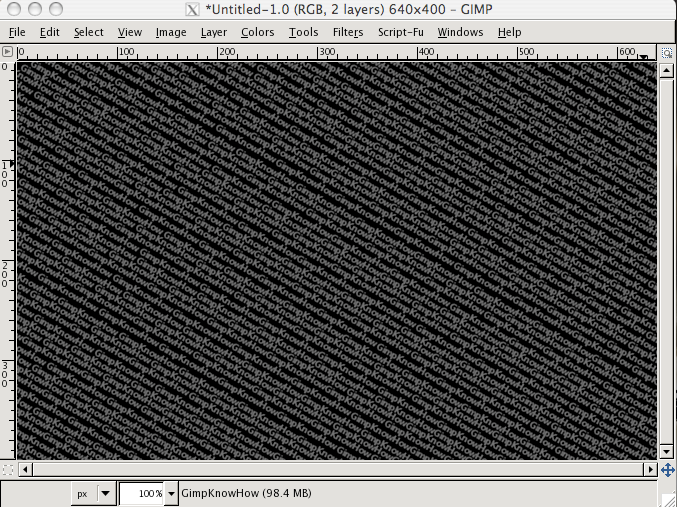The width and height of the screenshot is (677, 507).
Task: Click the horizontal scrollbar left arrow
Action: (25, 469)
